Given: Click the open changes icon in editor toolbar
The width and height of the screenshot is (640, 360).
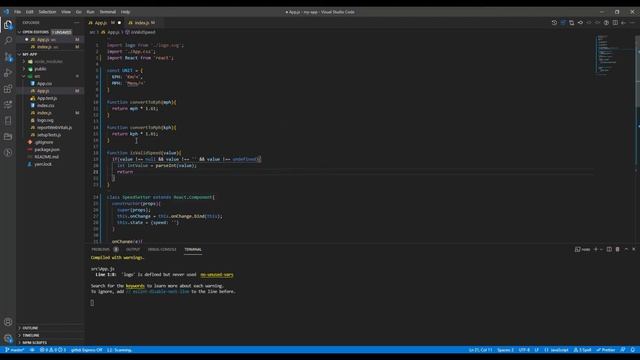Looking at the screenshot, I should coord(571,23).
